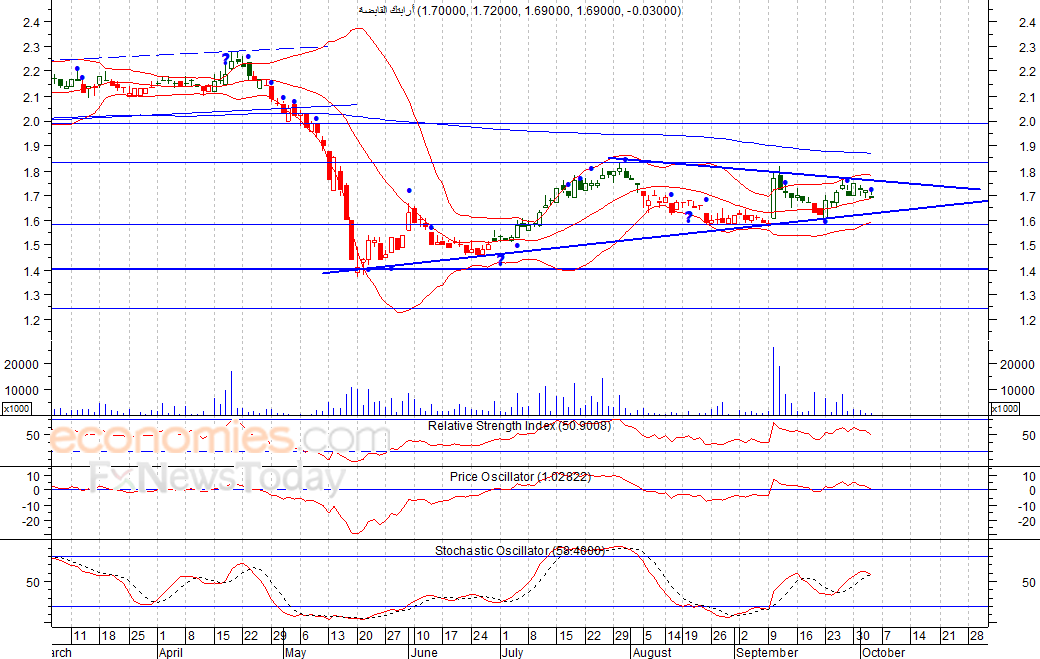Click the 1.3 price label on right axis
The image size is (1040, 659).
[1027, 296]
